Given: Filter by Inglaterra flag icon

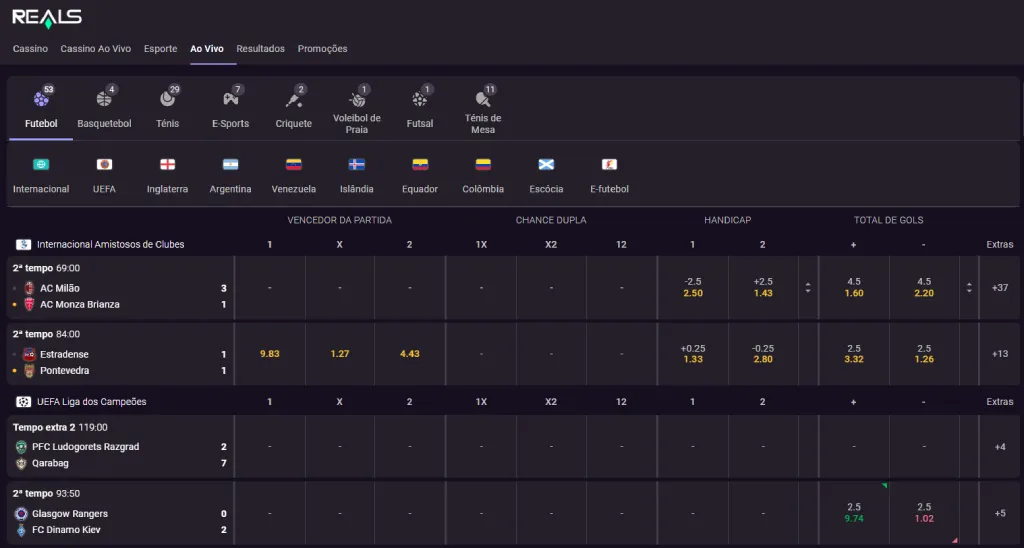Looking at the screenshot, I should (167, 165).
